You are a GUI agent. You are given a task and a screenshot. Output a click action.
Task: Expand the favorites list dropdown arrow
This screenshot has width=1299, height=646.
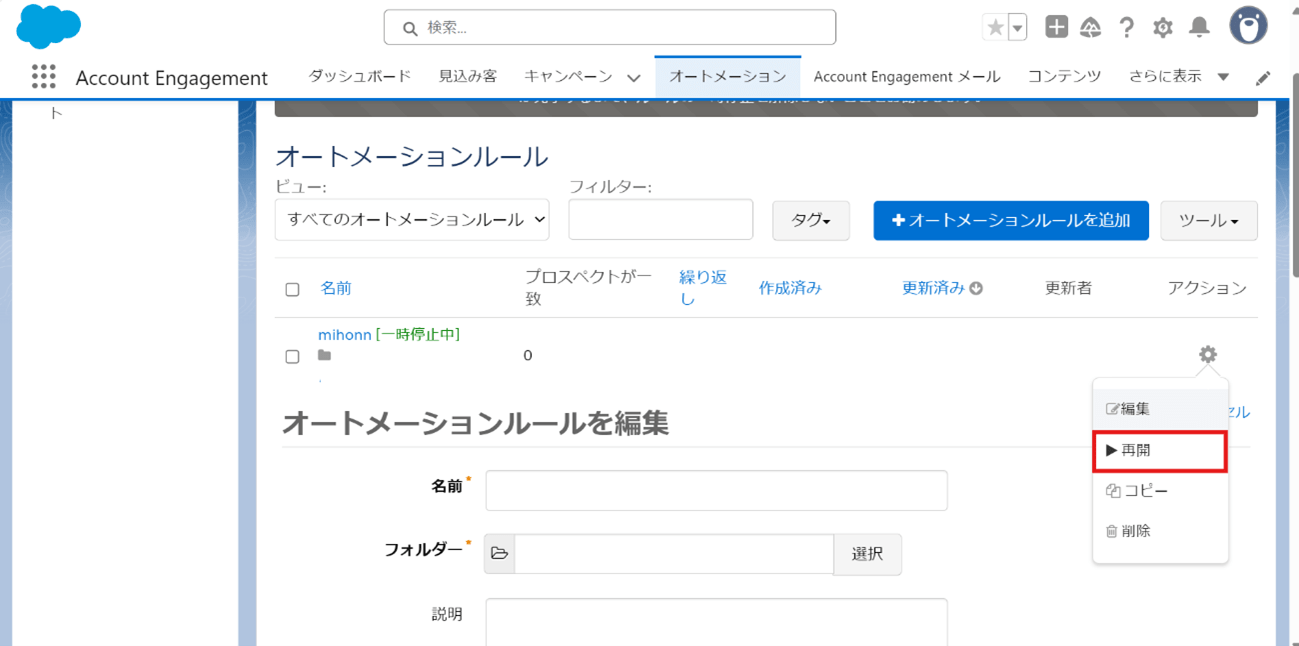point(1018,28)
